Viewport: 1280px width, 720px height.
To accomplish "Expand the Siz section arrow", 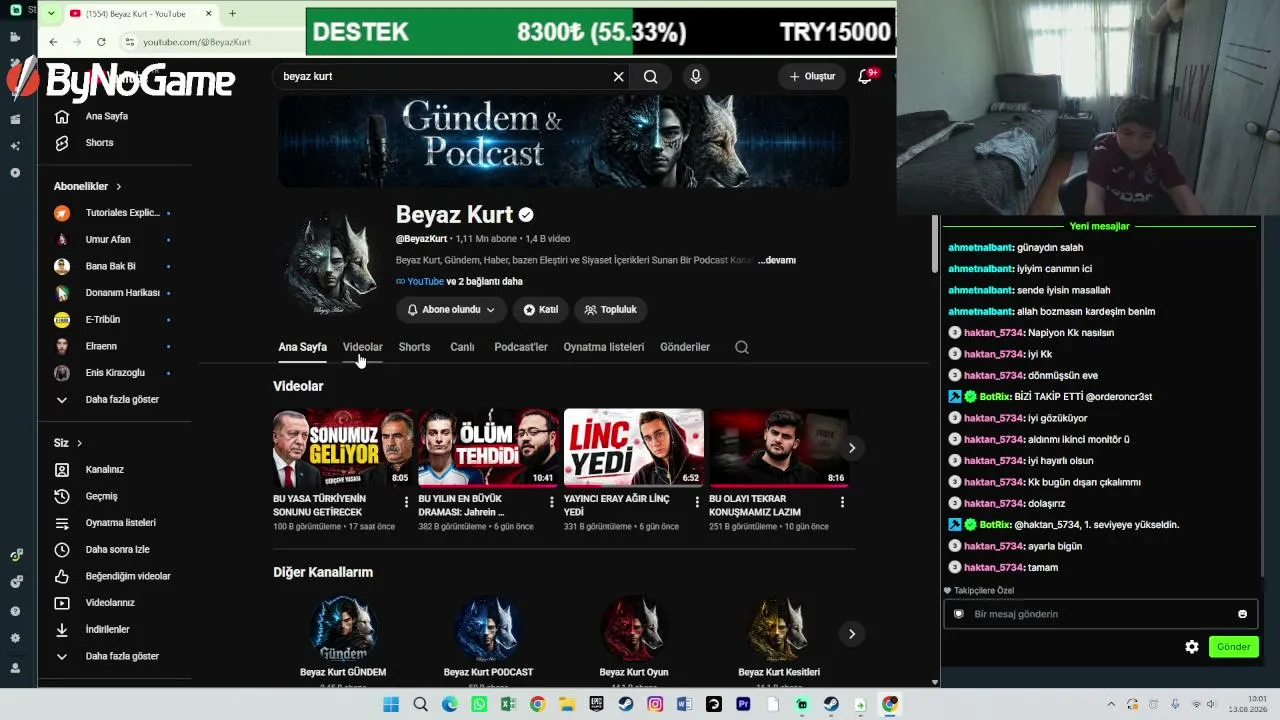I will [79, 443].
